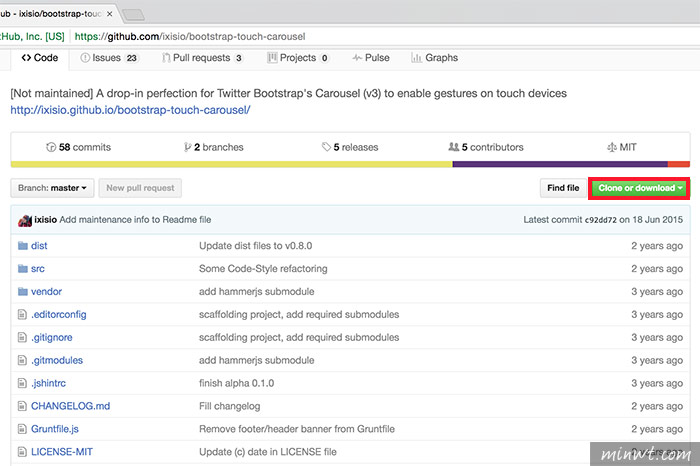View the 5 releases
700x466 pixels.
click(x=350, y=147)
